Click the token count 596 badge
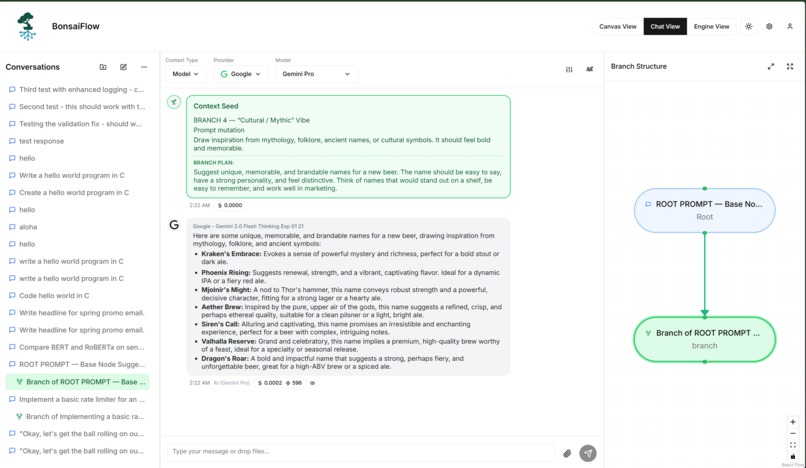The width and height of the screenshot is (806, 468). [294, 383]
